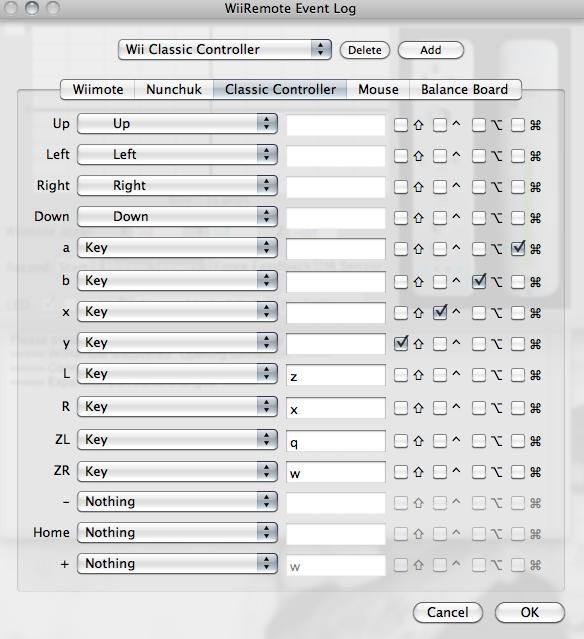Open the Left row action dropdown
Viewport: 584px width, 639px height.
[x=177, y=154]
